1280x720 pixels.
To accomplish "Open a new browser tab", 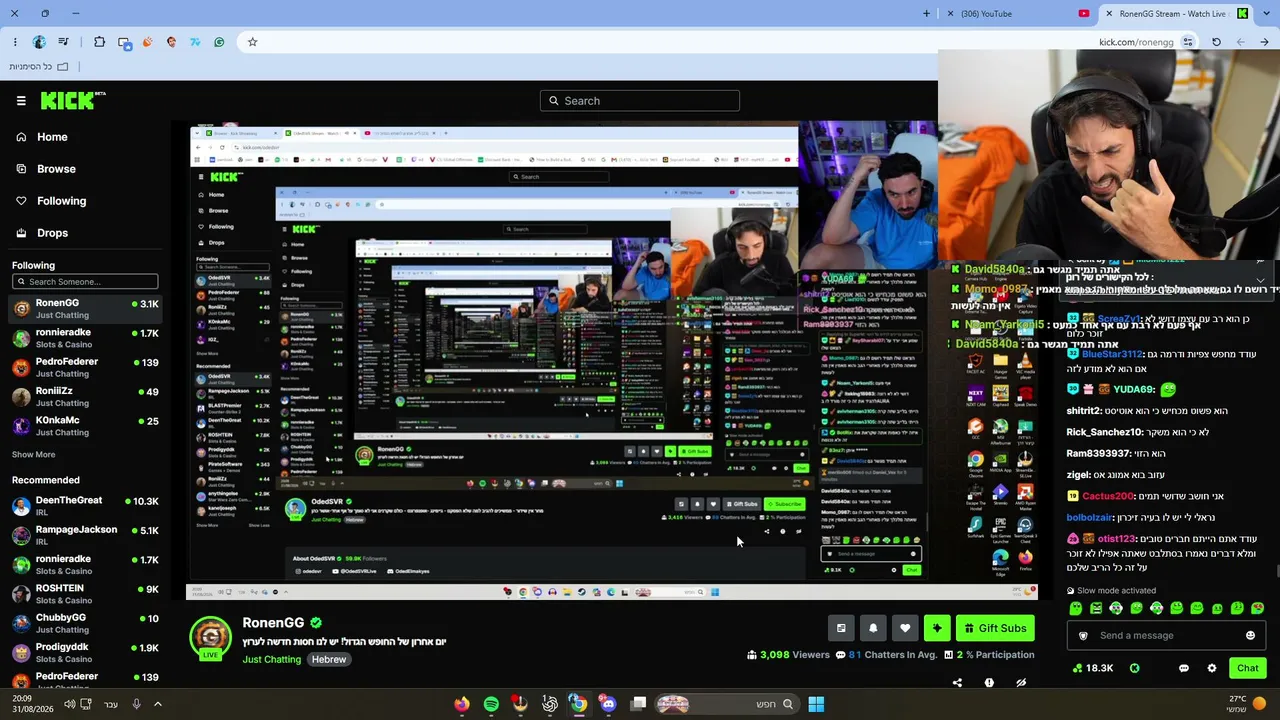I will click(x=926, y=14).
